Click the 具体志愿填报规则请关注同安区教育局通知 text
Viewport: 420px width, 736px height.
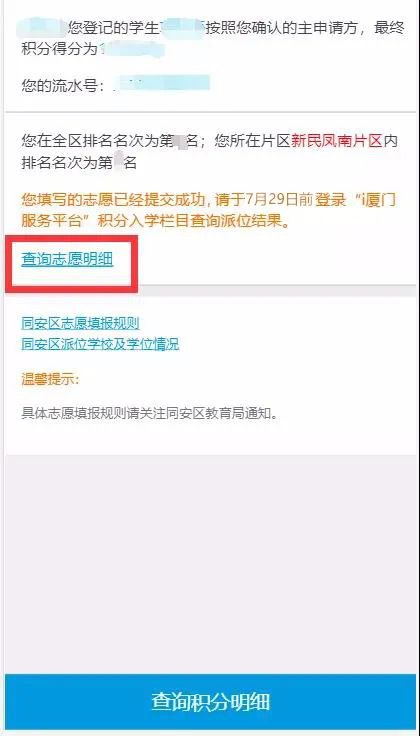click(x=150, y=414)
